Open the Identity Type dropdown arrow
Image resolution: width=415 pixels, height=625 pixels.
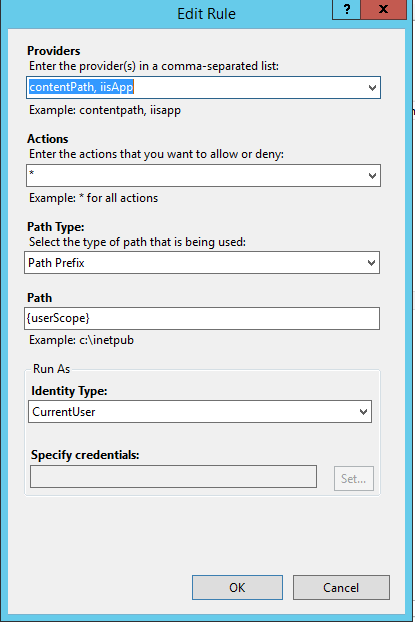363,412
